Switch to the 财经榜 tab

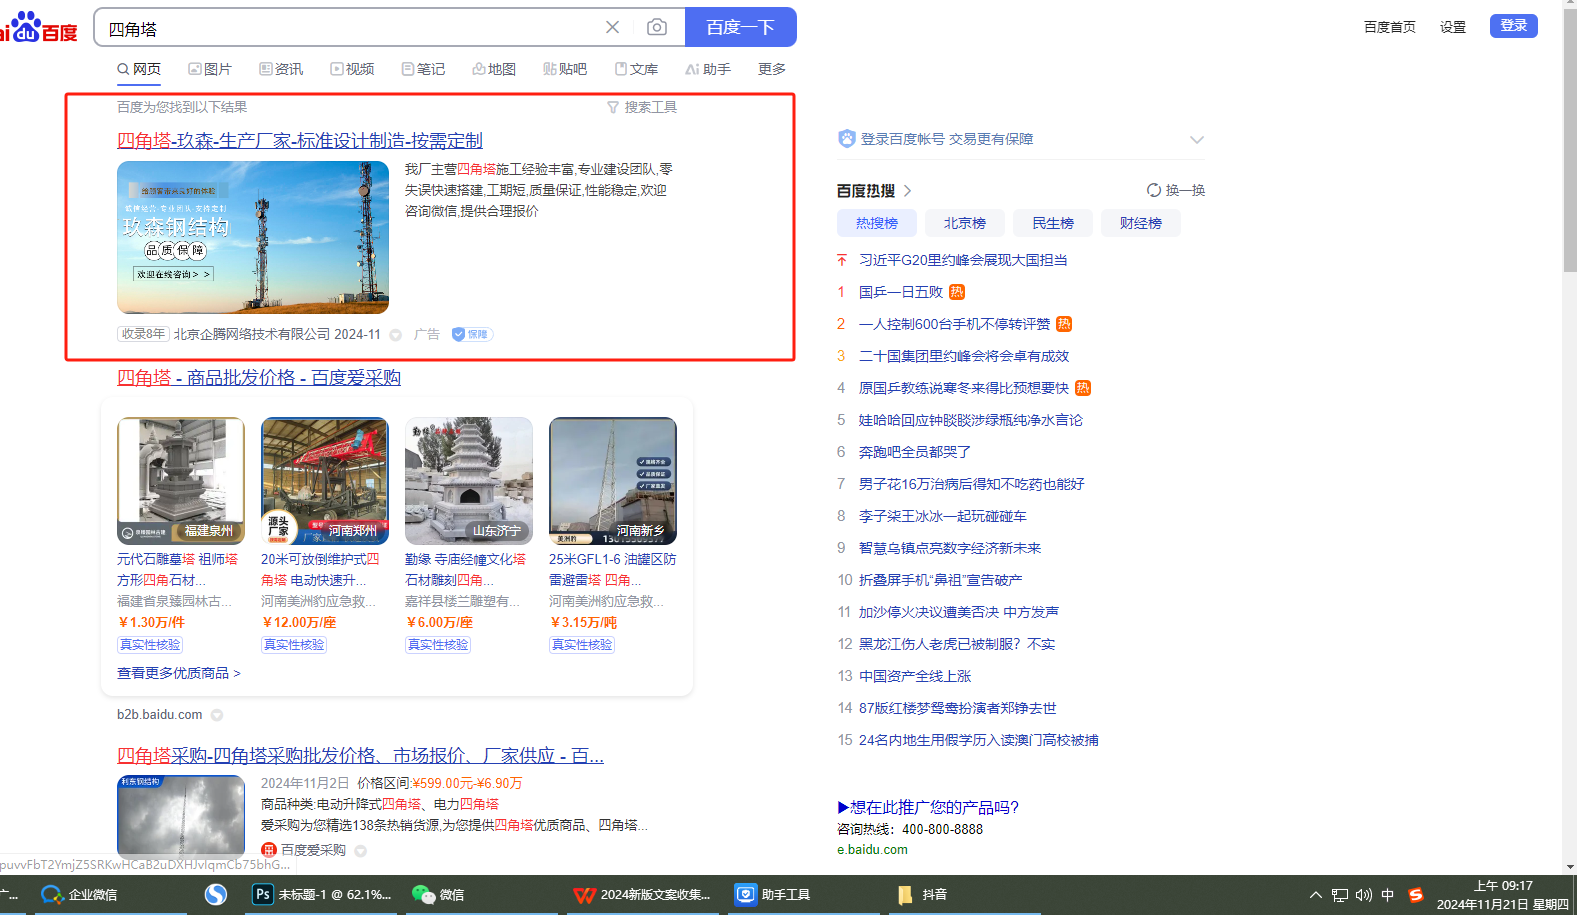coord(1141,223)
